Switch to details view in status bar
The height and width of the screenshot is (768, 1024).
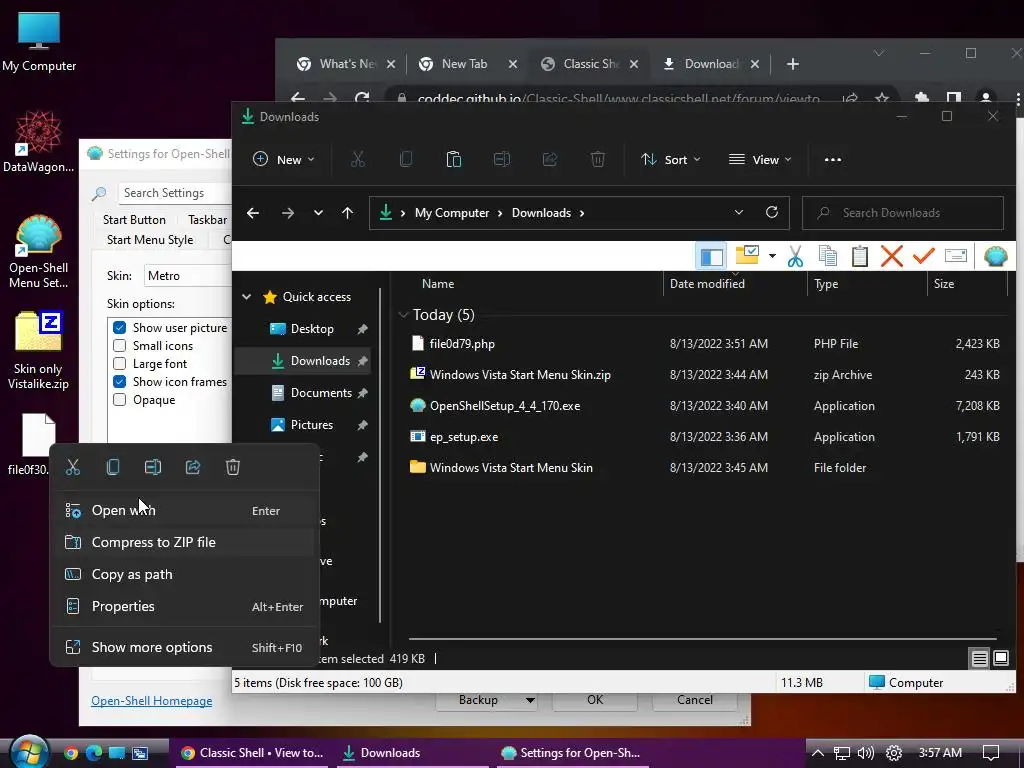[x=979, y=658]
